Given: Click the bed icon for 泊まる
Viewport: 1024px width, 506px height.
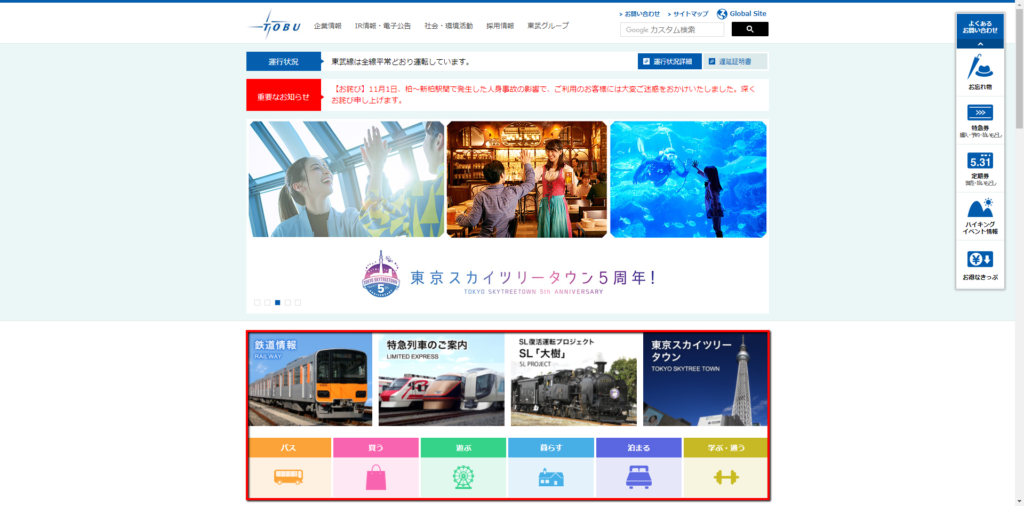Looking at the screenshot, I should [x=638, y=477].
